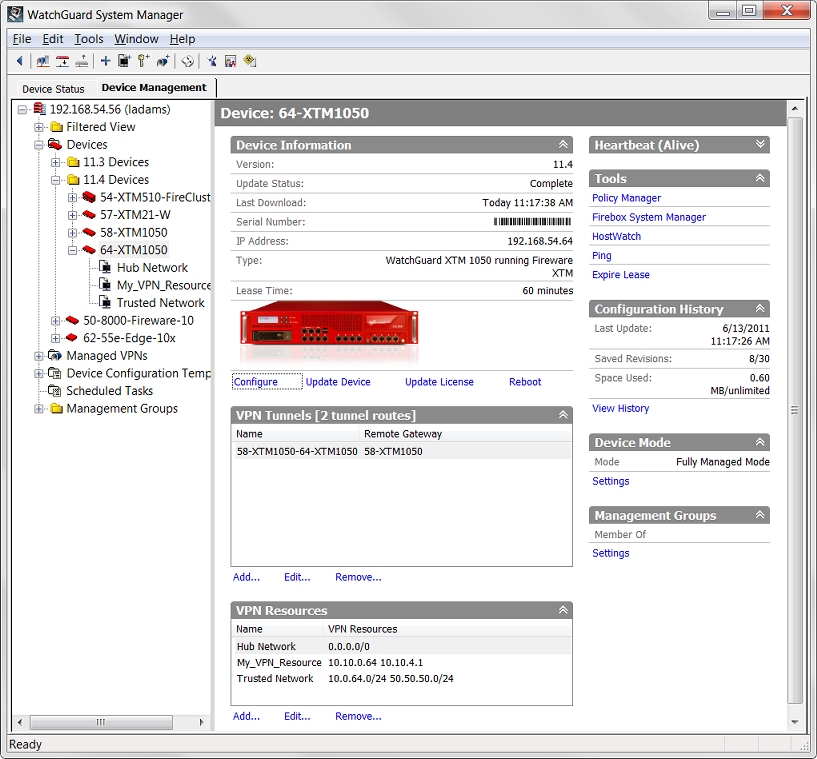Screen dimensions: 817x759
Task: Click the Connect to Device toolbar icon
Action: point(42,60)
